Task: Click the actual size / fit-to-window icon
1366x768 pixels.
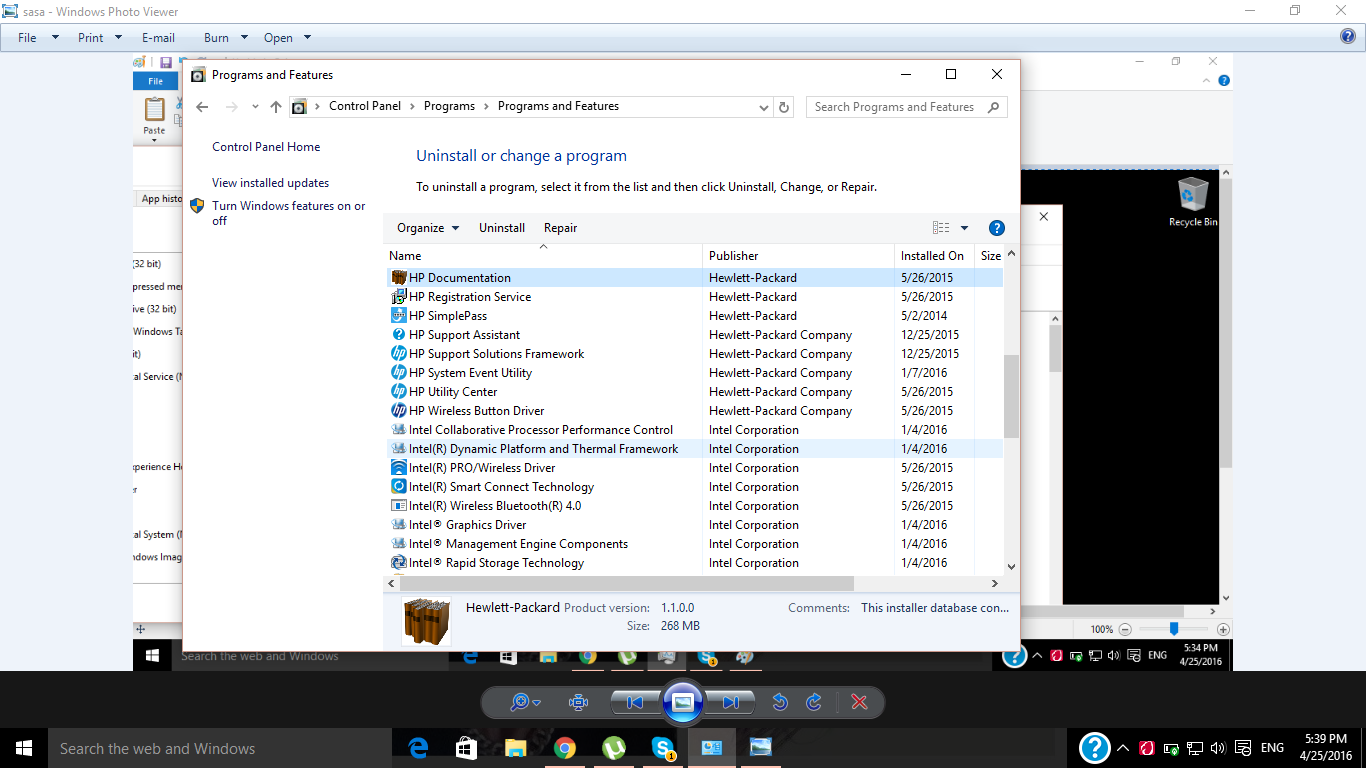Action: [x=578, y=702]
